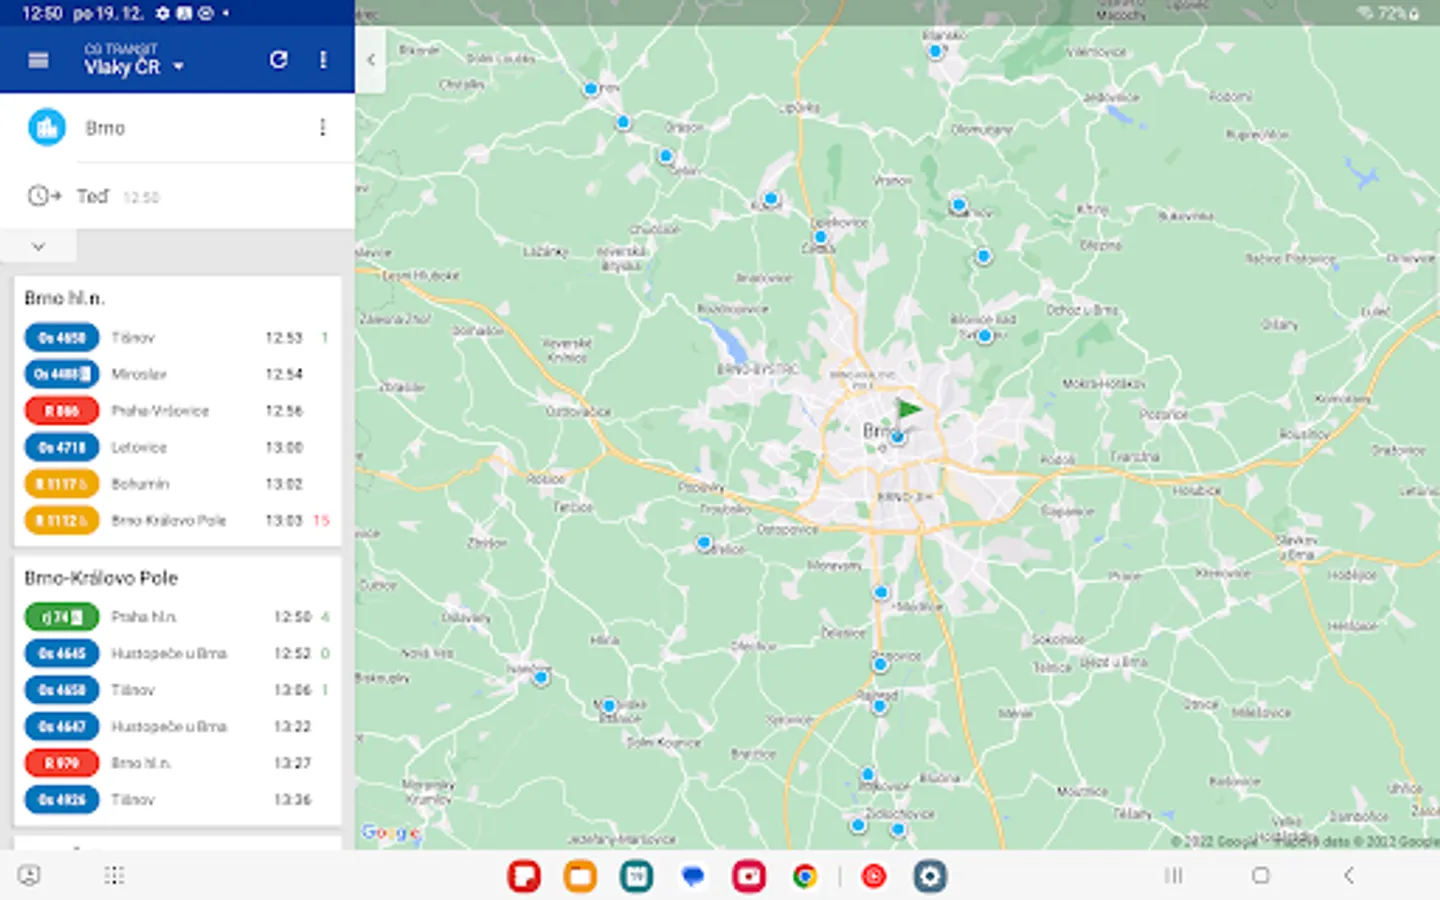
Task: Open the orange R badge for Bohumín
Action: pyautogui.click(x=62, y=484)
